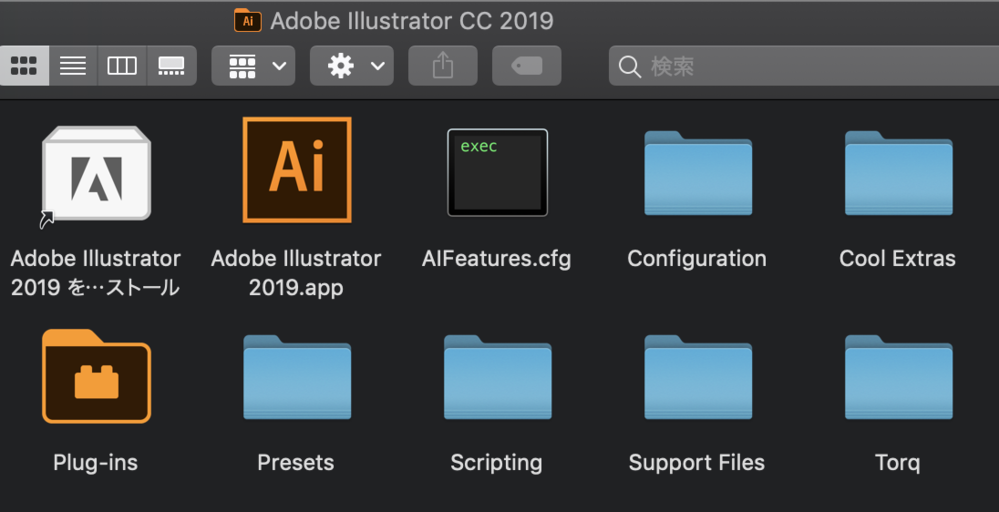Viewport: 999px width, 512px height.
Task: Select the AIFeatures.cfg exec file
Action: click(497, 173)
